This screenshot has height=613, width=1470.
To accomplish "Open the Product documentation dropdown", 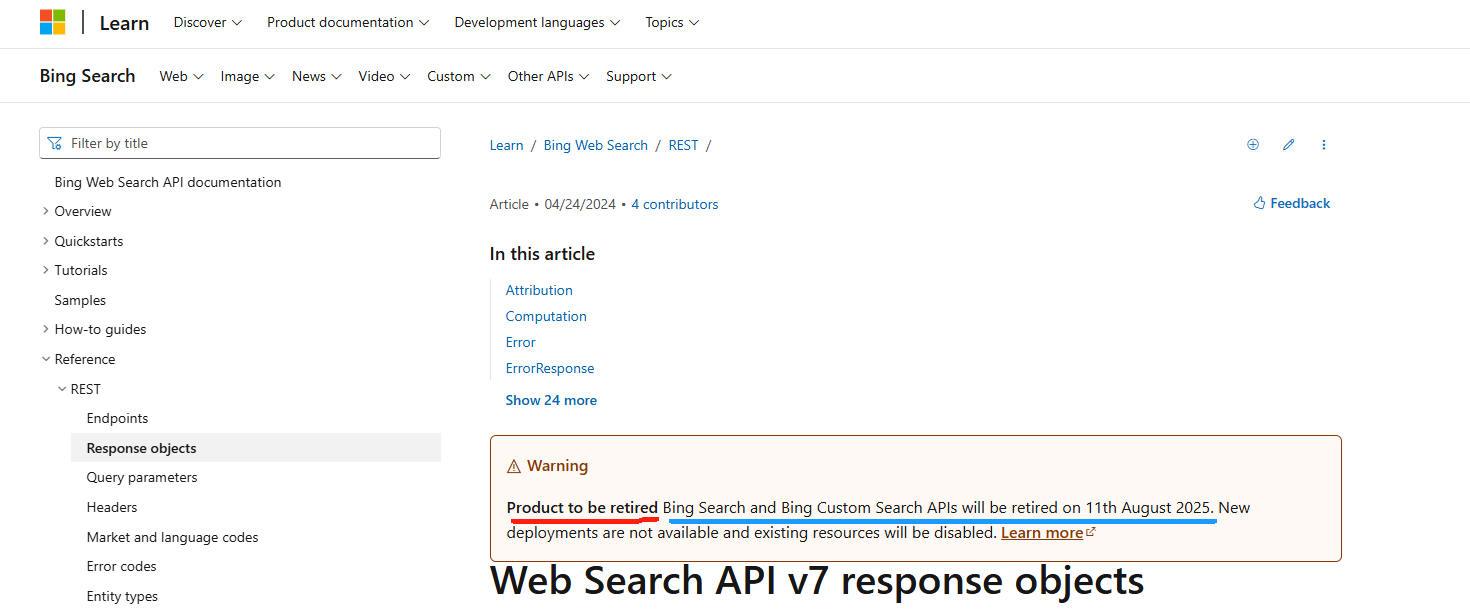I will tap(348, 22).
